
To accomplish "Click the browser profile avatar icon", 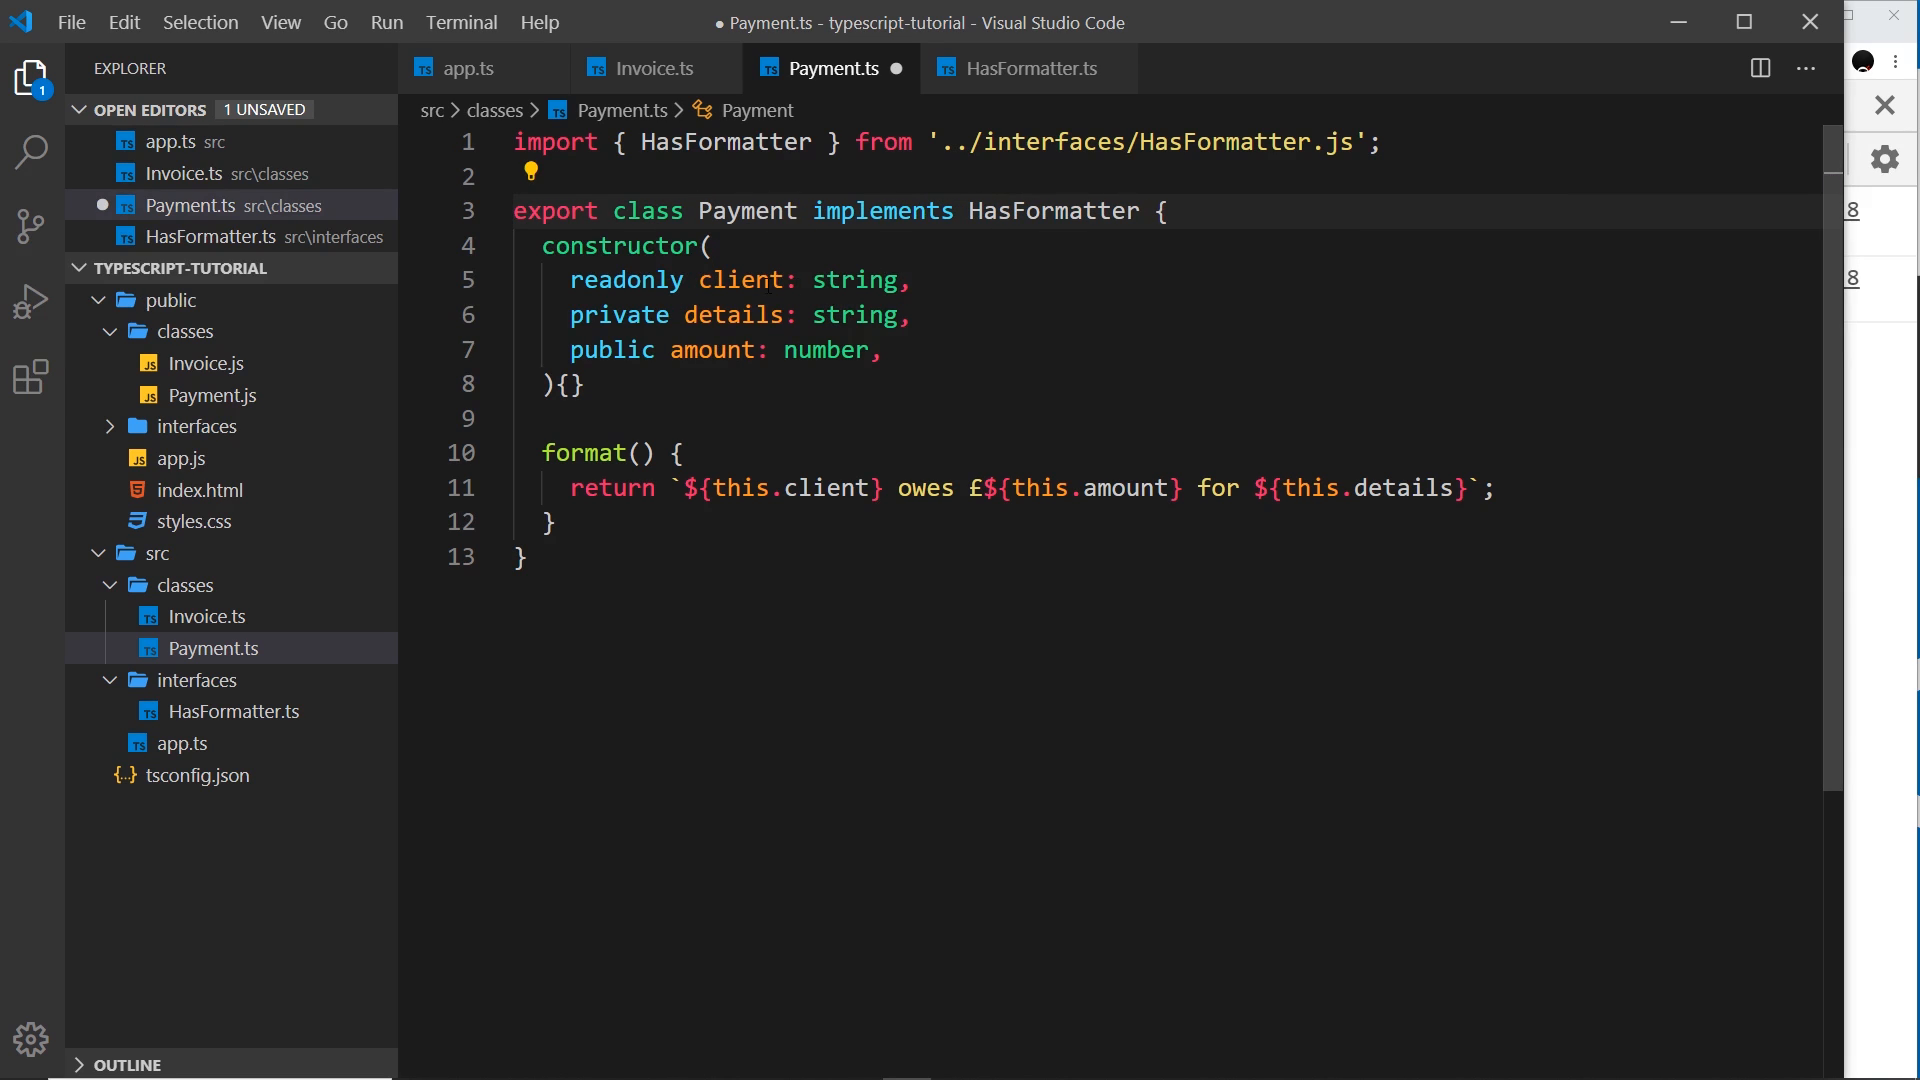I will 1863,62.
